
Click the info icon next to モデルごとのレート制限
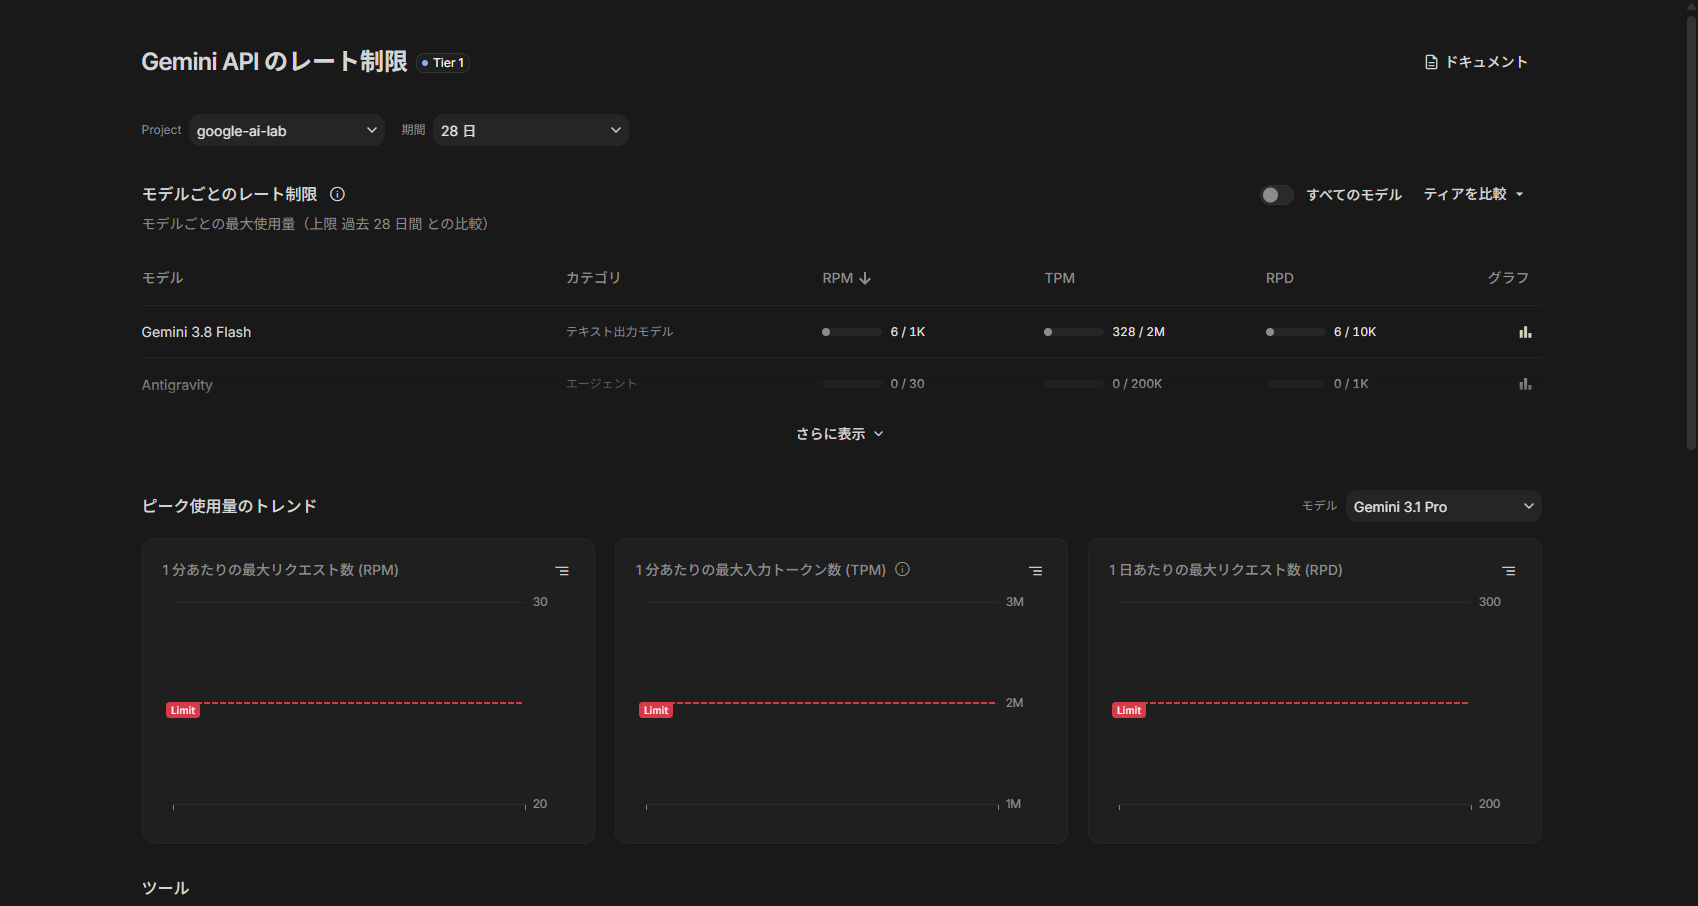point(337,194)
